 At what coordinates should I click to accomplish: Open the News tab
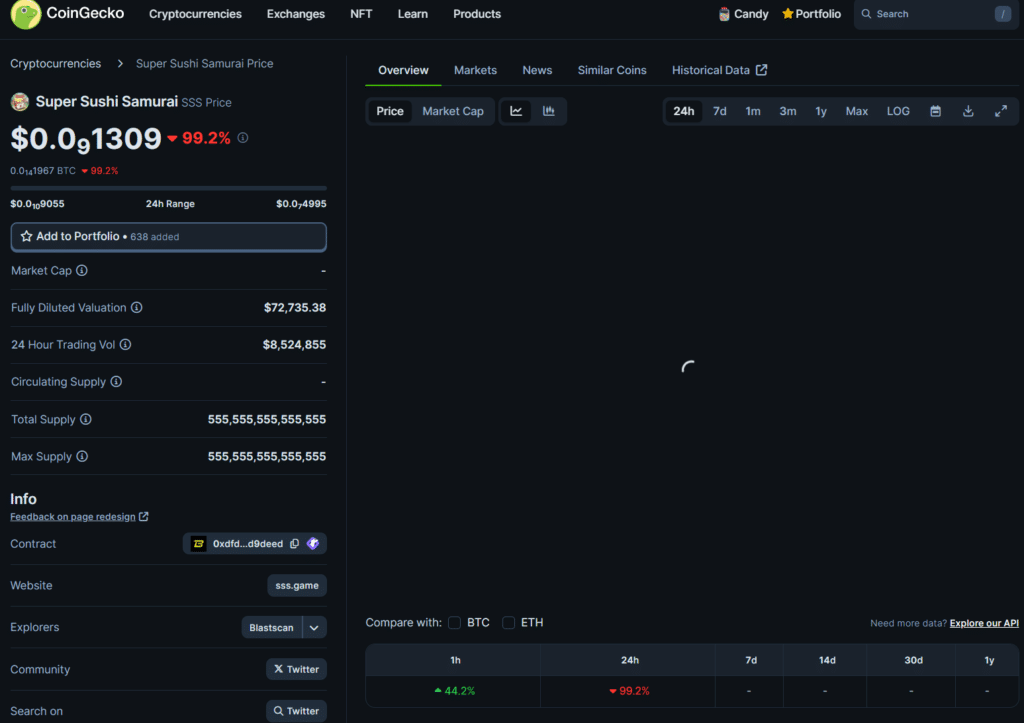point(537,70)
